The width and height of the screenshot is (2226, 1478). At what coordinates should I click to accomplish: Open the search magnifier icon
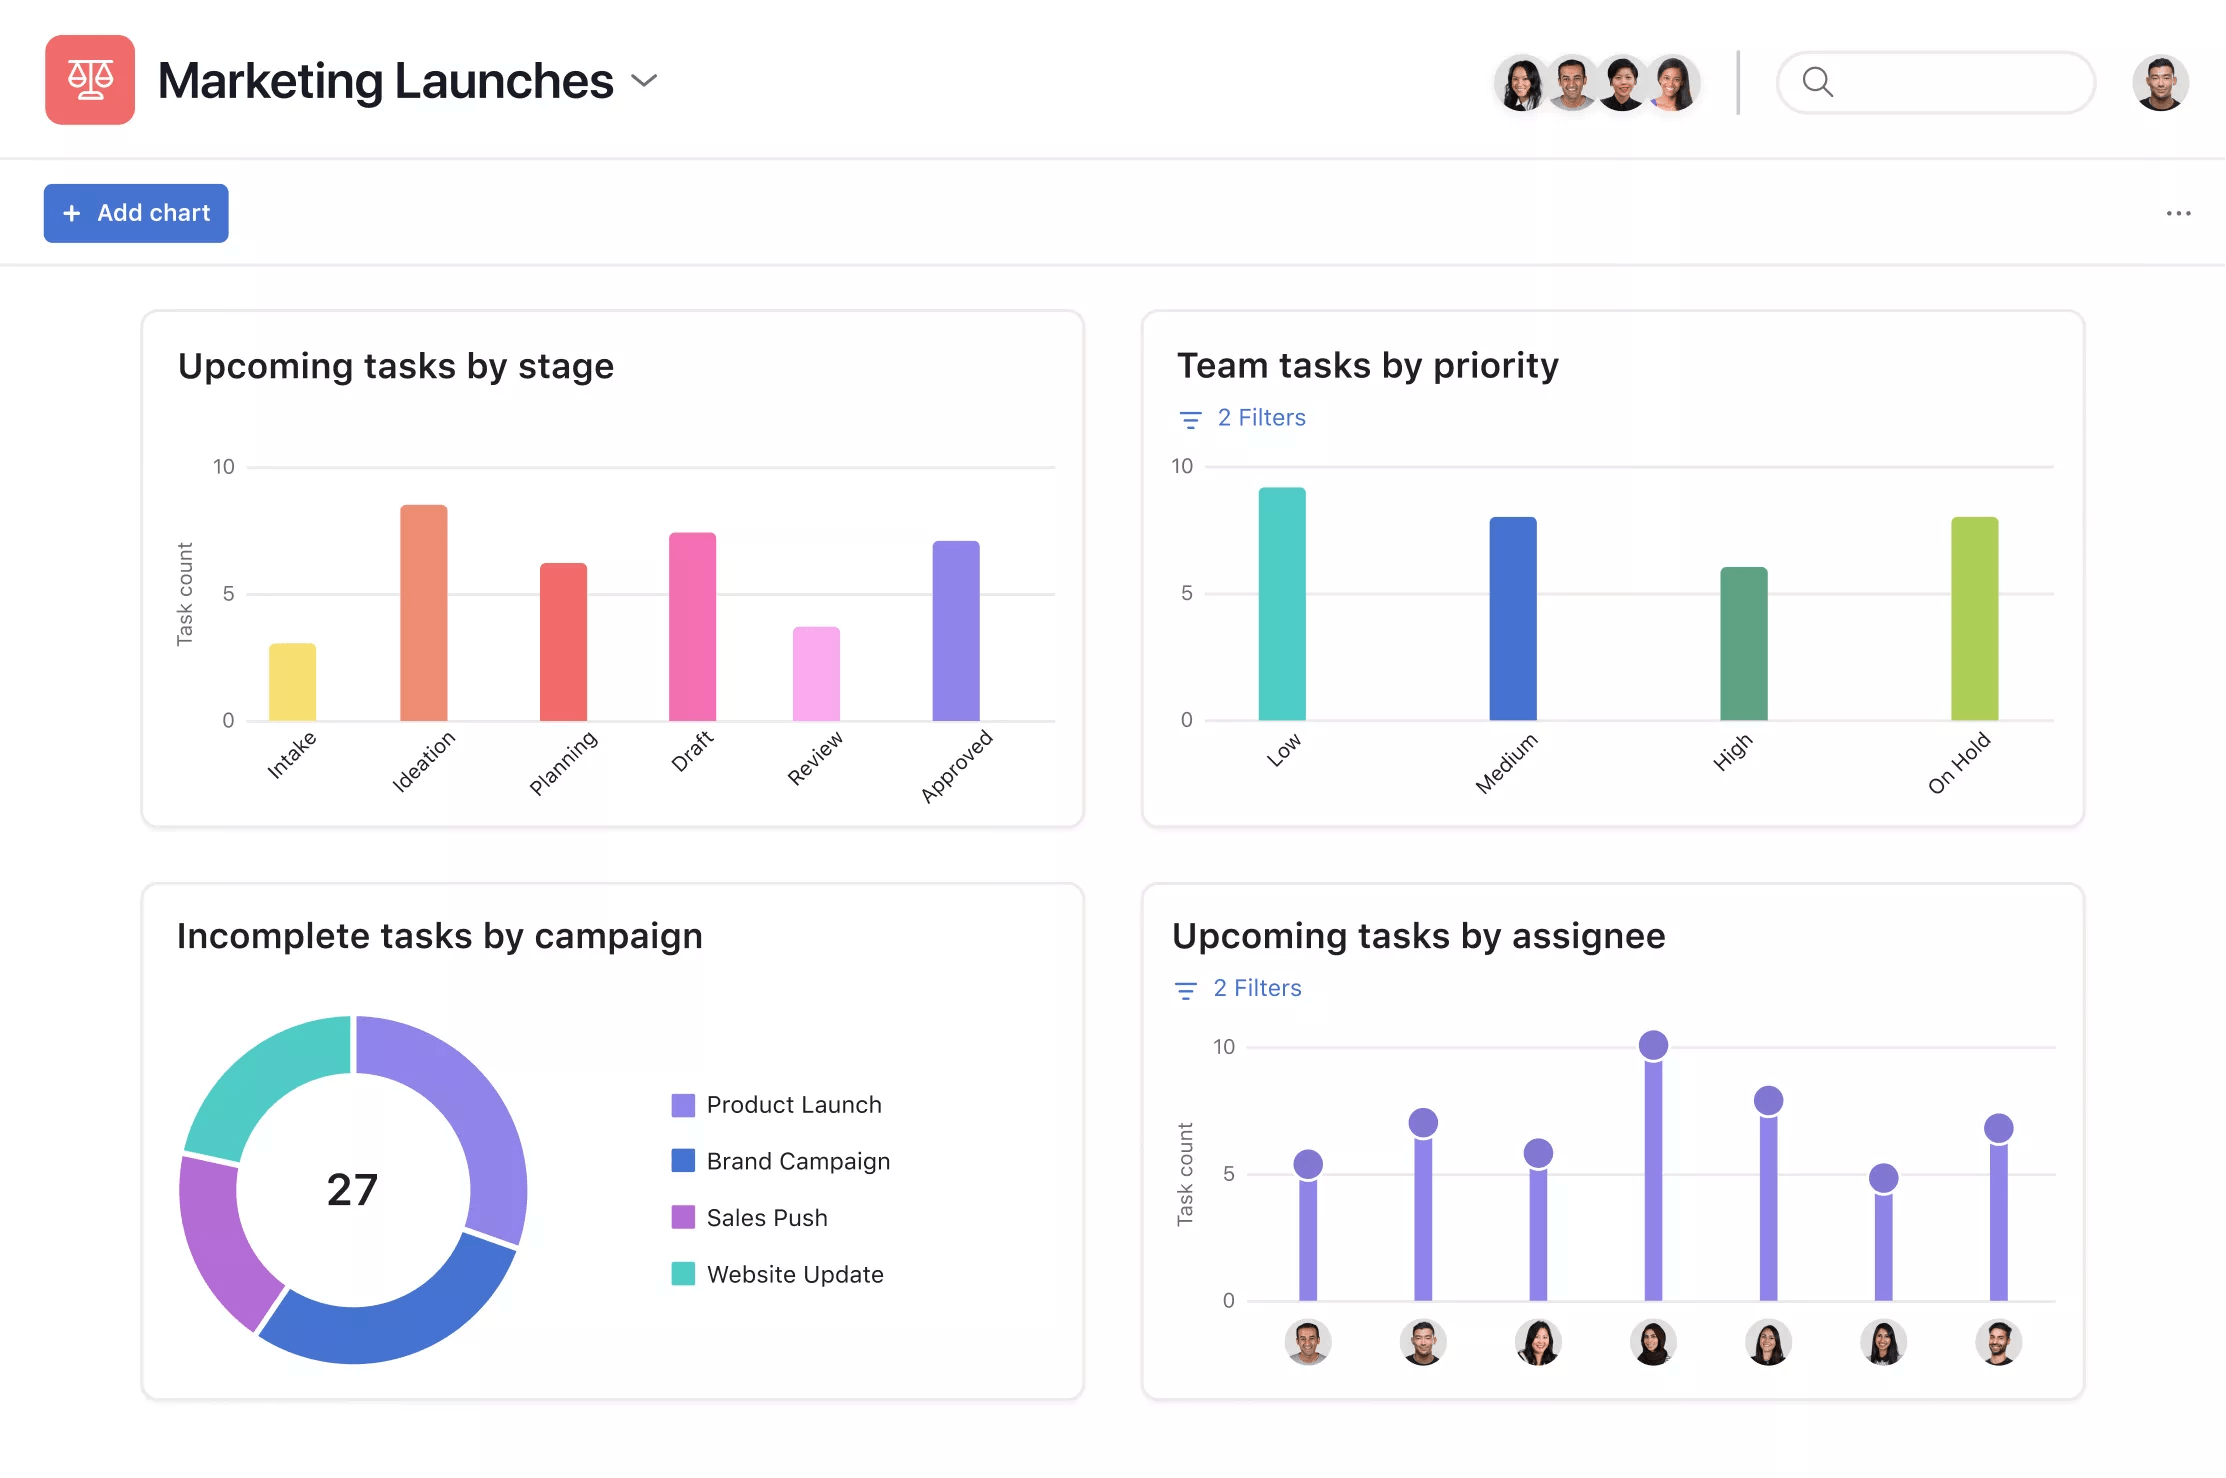click(1818, 83)
